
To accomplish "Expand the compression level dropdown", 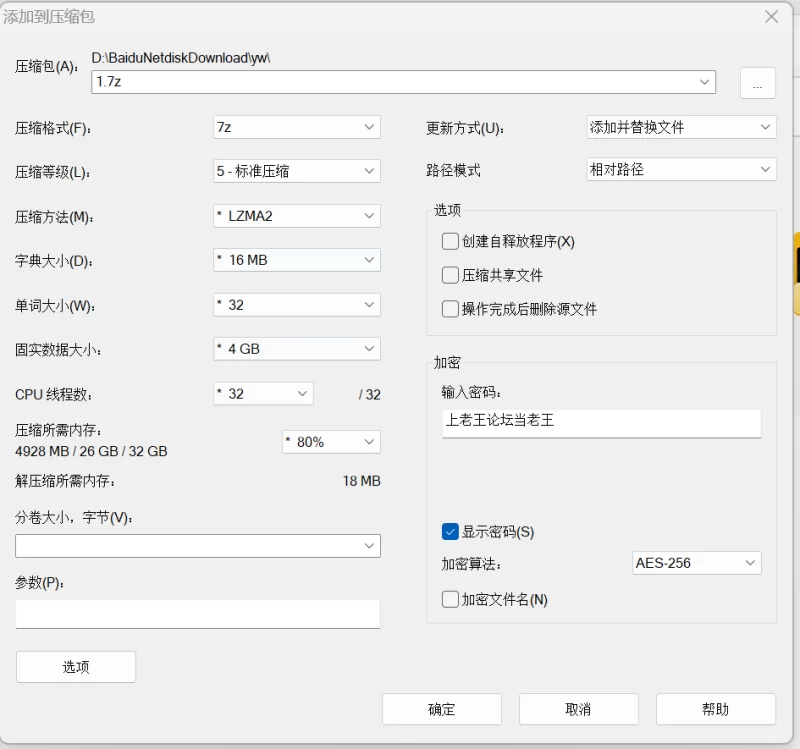I will click(x=297, y=171).
